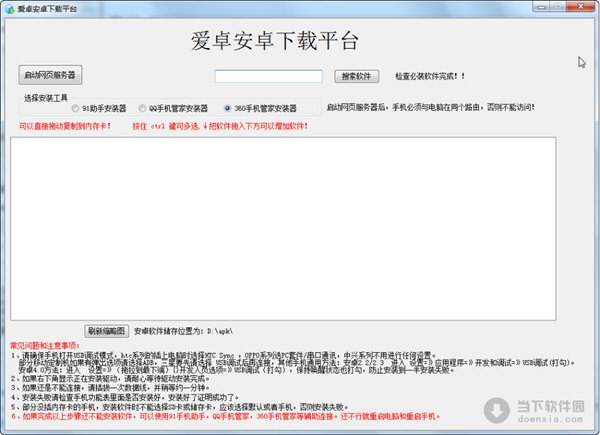Focus the software search input field

[x=268, y=76]
